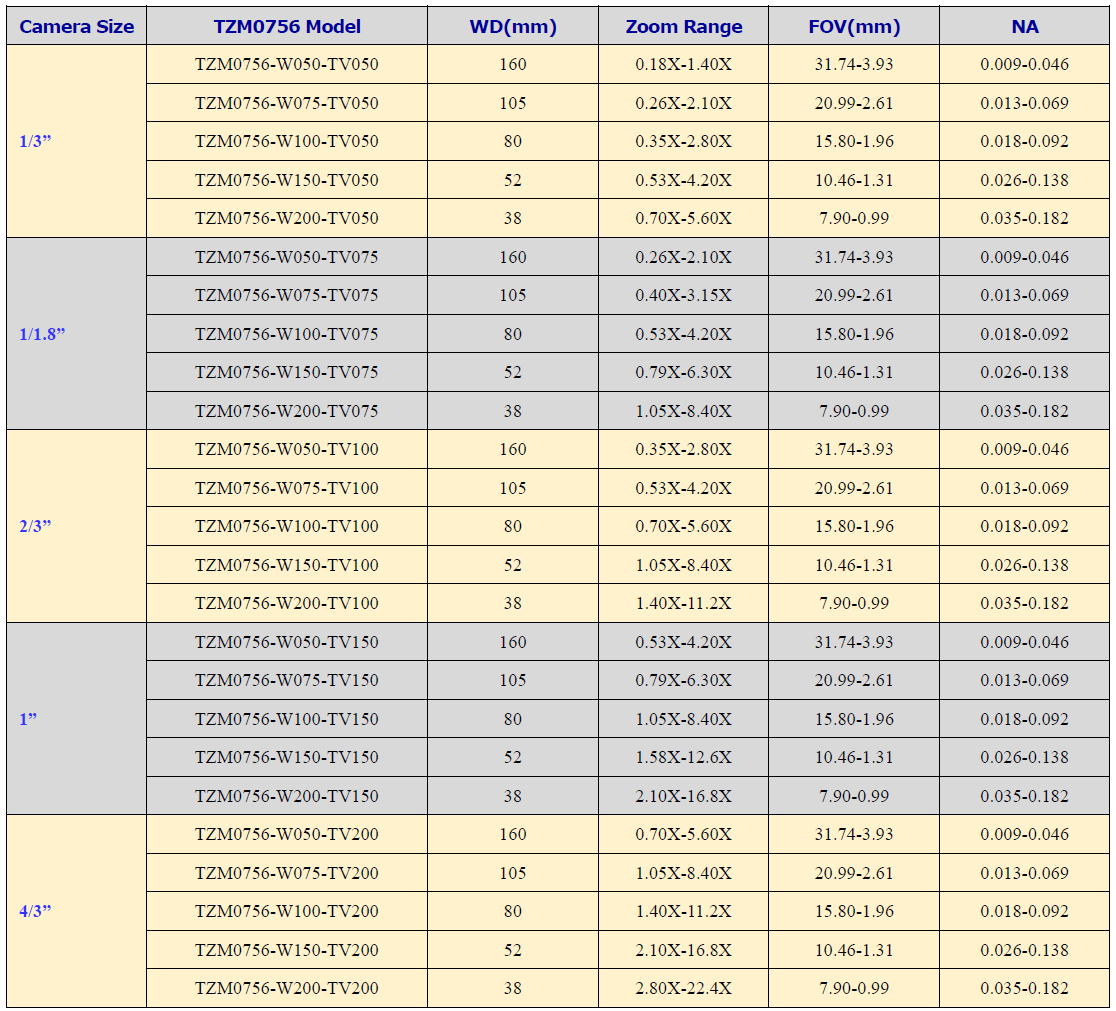The width and height of the screenshot is (1116, 1011).
Task: Click FOV value in TZM0756-W150-TV200 row
Action: [854, 950]
